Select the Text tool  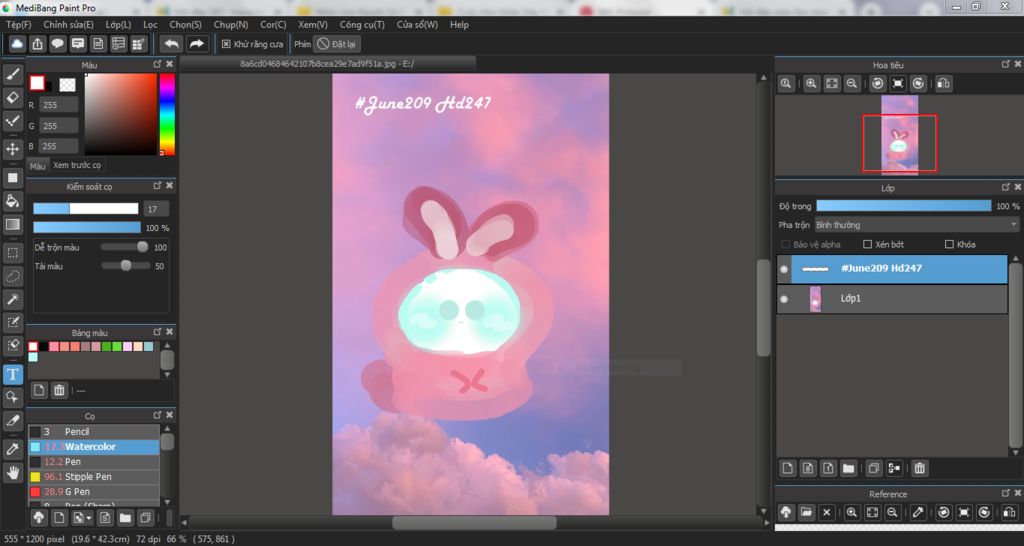(12, 374)
